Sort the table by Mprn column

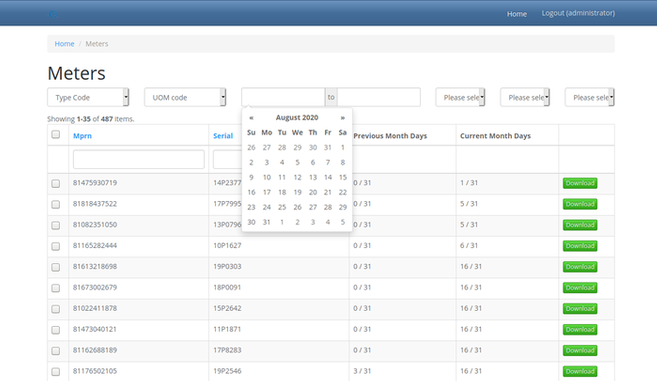82,136
